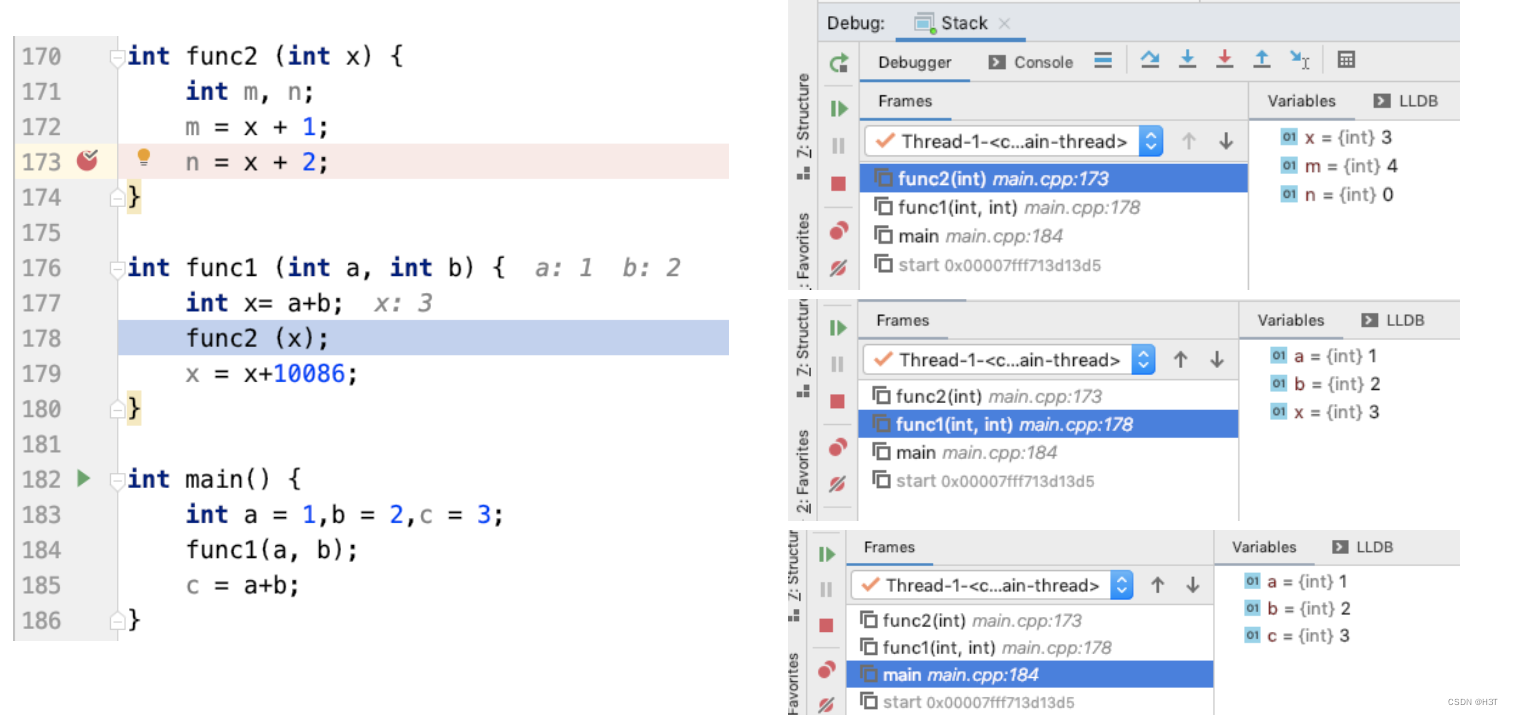1513x715 pixels.
Task: Resume program in panel with func1(int, int) frame selected
Action: (x=838, y=327)
